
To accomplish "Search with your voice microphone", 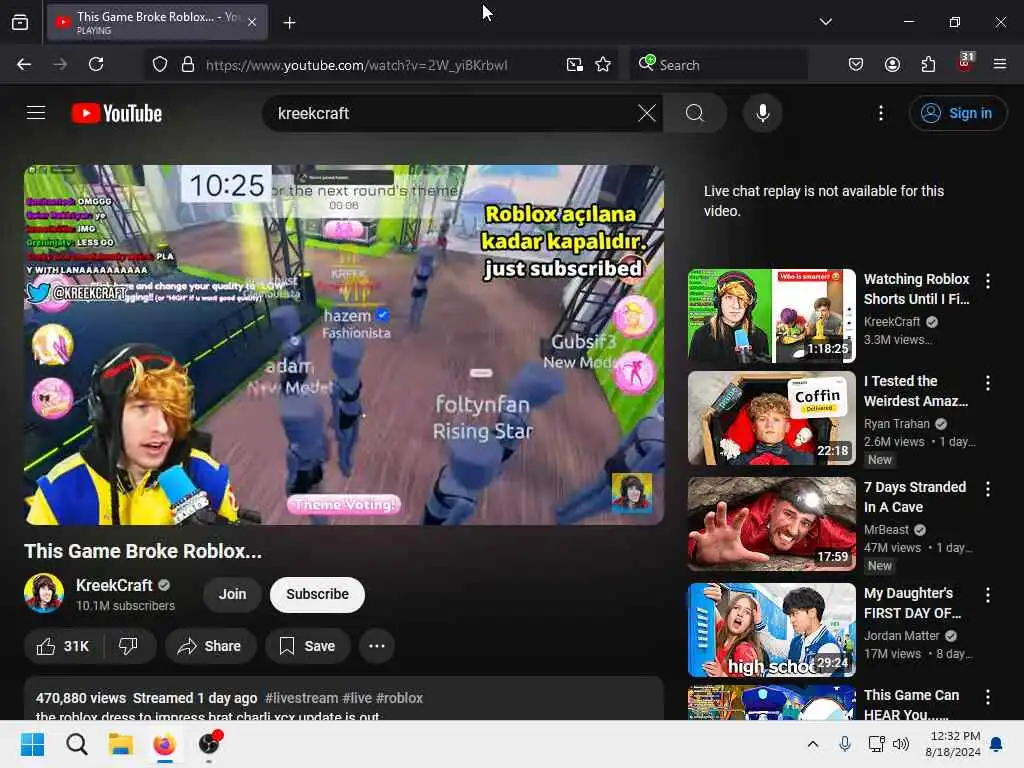I will coord(762,113).
